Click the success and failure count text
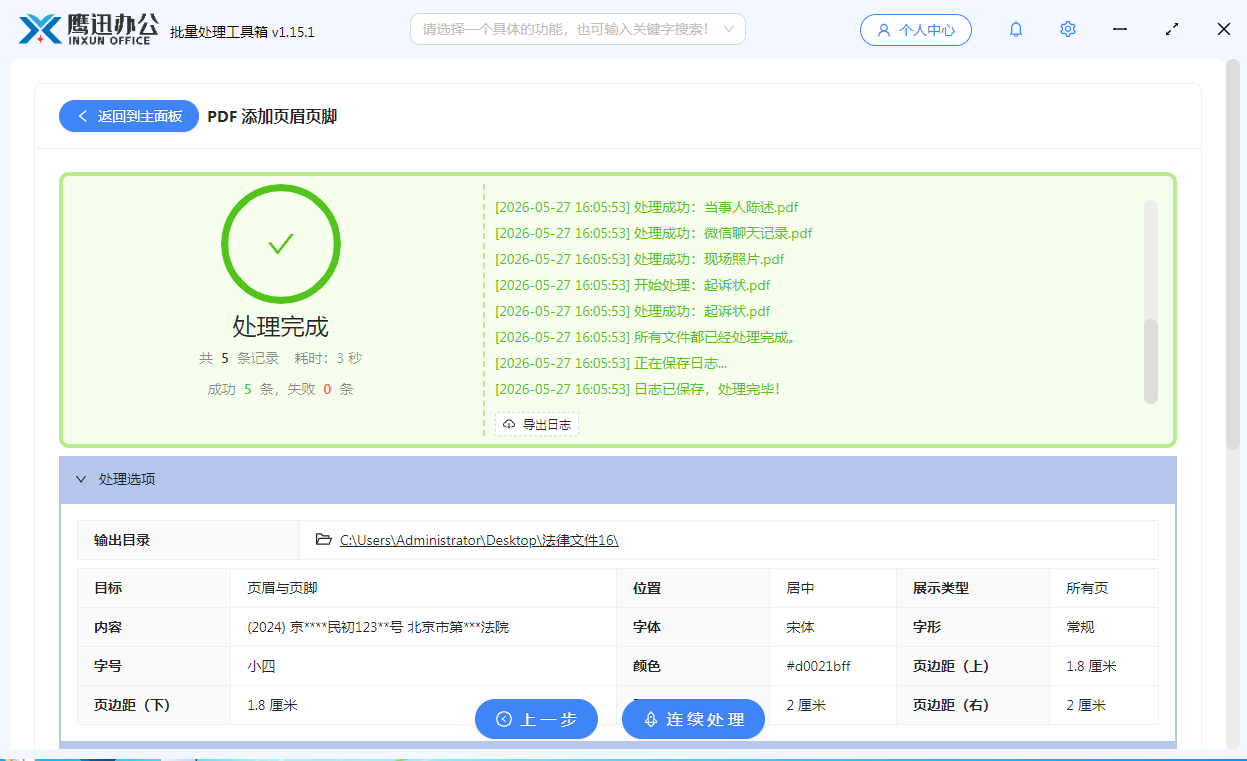1247x761 pixels. coord(281,389)
